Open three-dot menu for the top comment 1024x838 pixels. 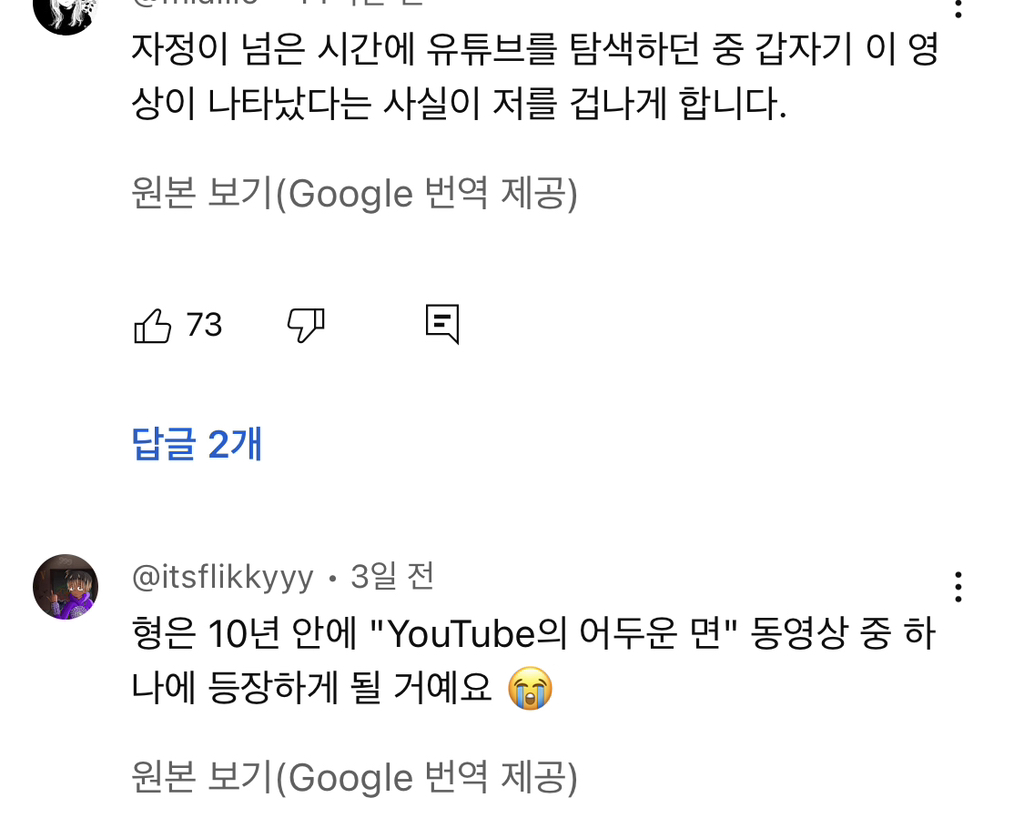click(x=958, y=8)
